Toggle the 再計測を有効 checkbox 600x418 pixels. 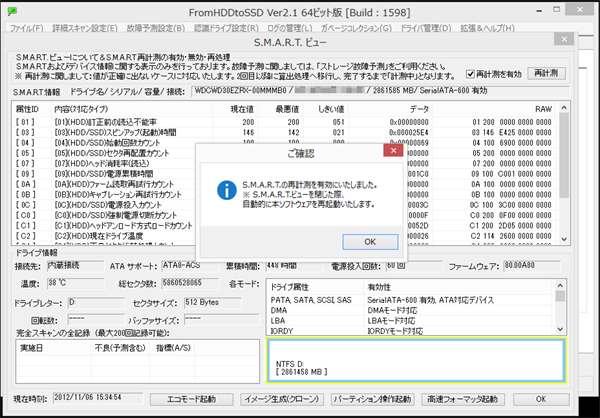click(470, 74)
